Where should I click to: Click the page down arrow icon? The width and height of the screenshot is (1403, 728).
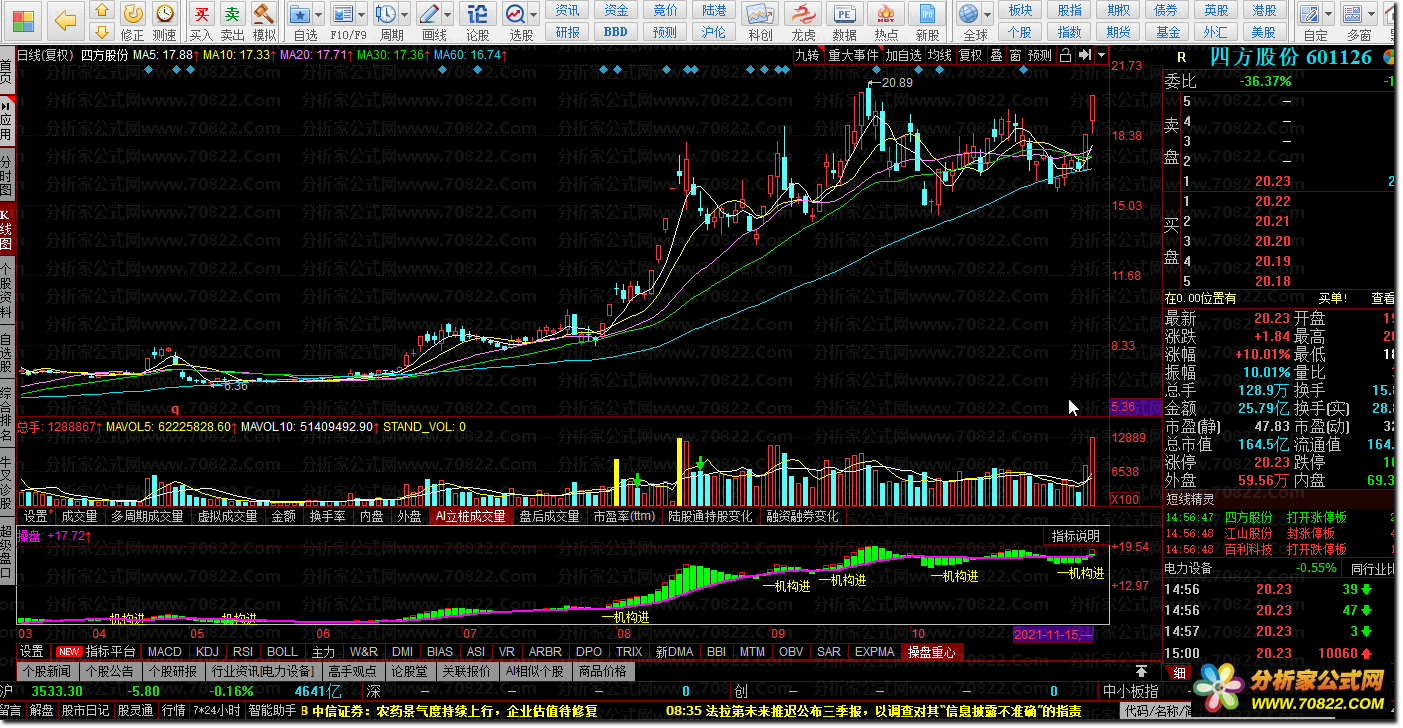[x=101, y=32]
